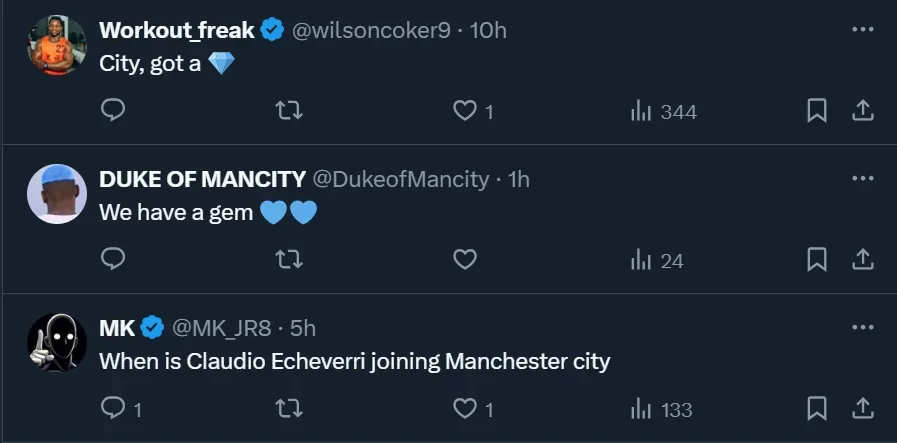Bookmark DUKE OF MANCITY's tweet
Viewport: 897px width, 443px height.
[817, 260]
